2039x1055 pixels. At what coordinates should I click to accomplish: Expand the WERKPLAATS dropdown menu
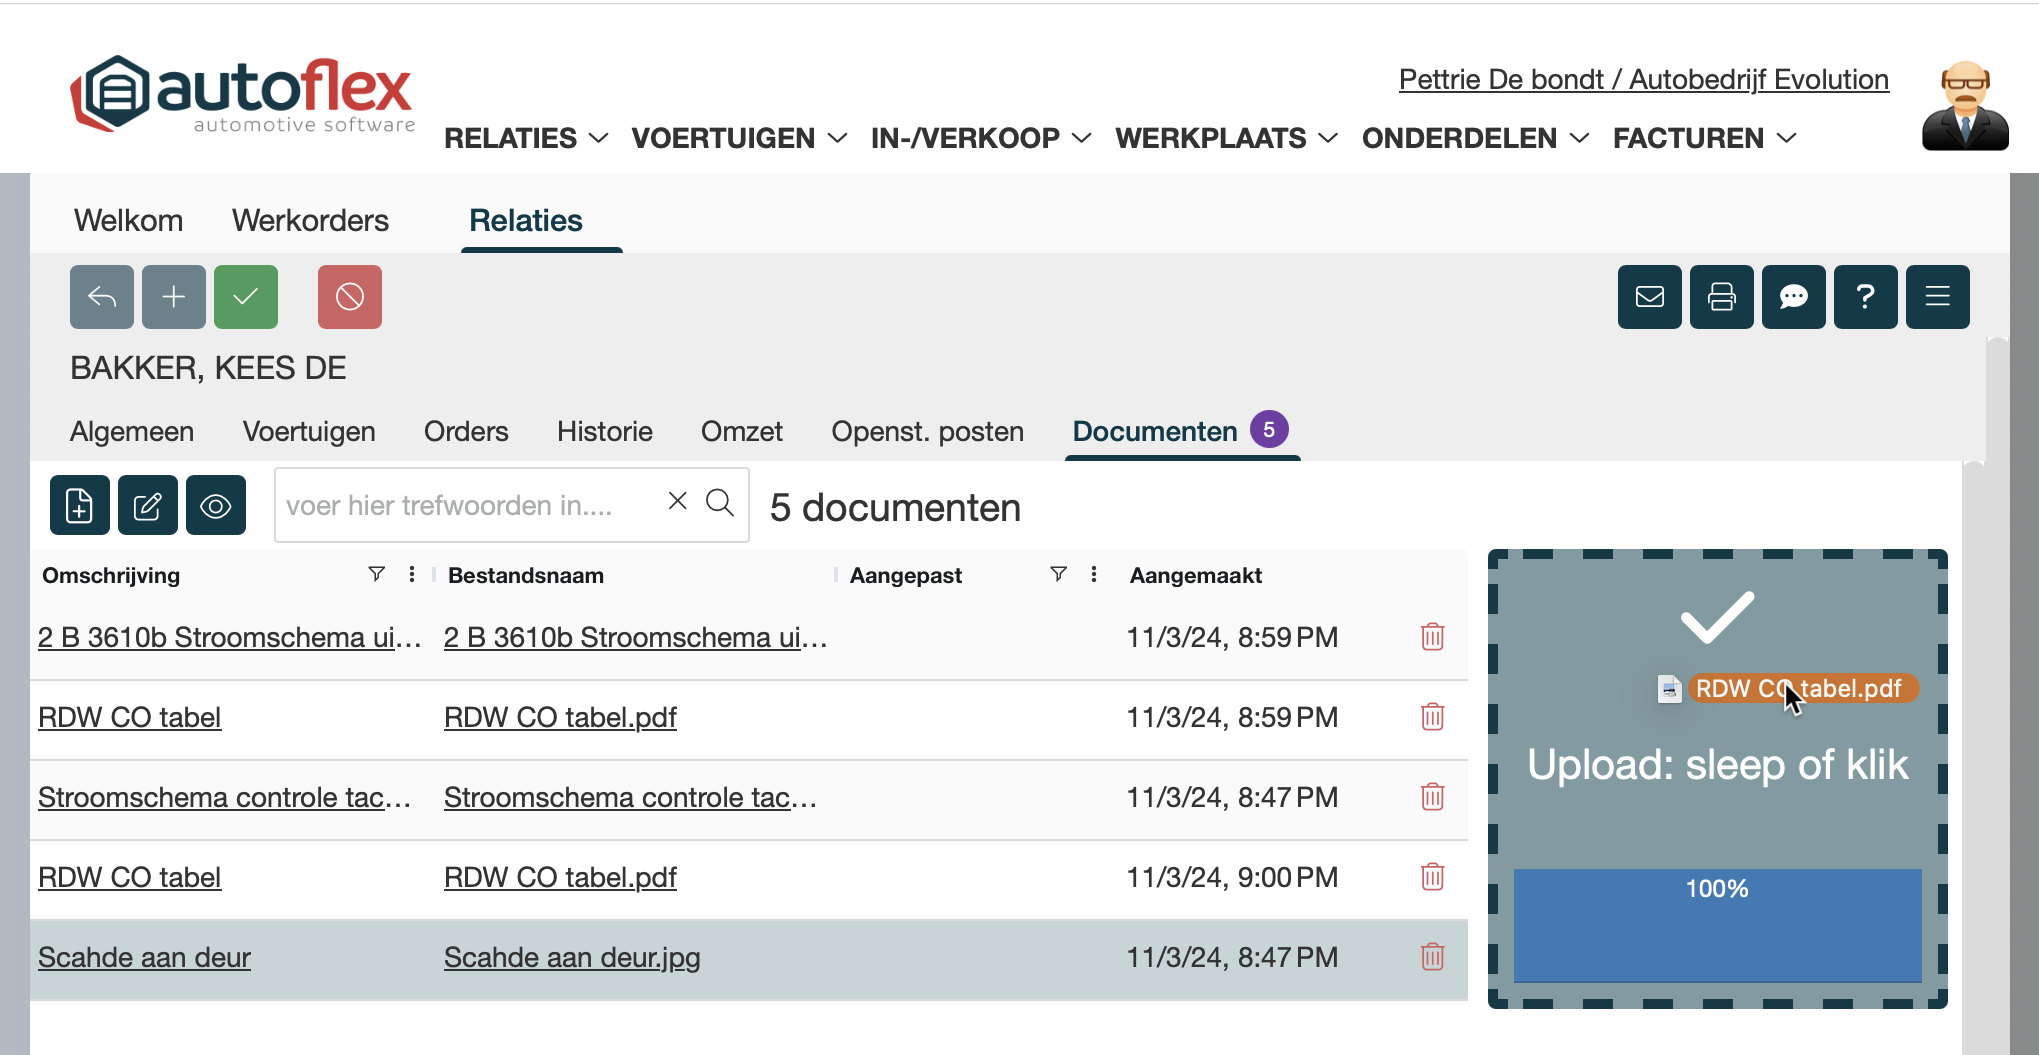click(1226, 138)
